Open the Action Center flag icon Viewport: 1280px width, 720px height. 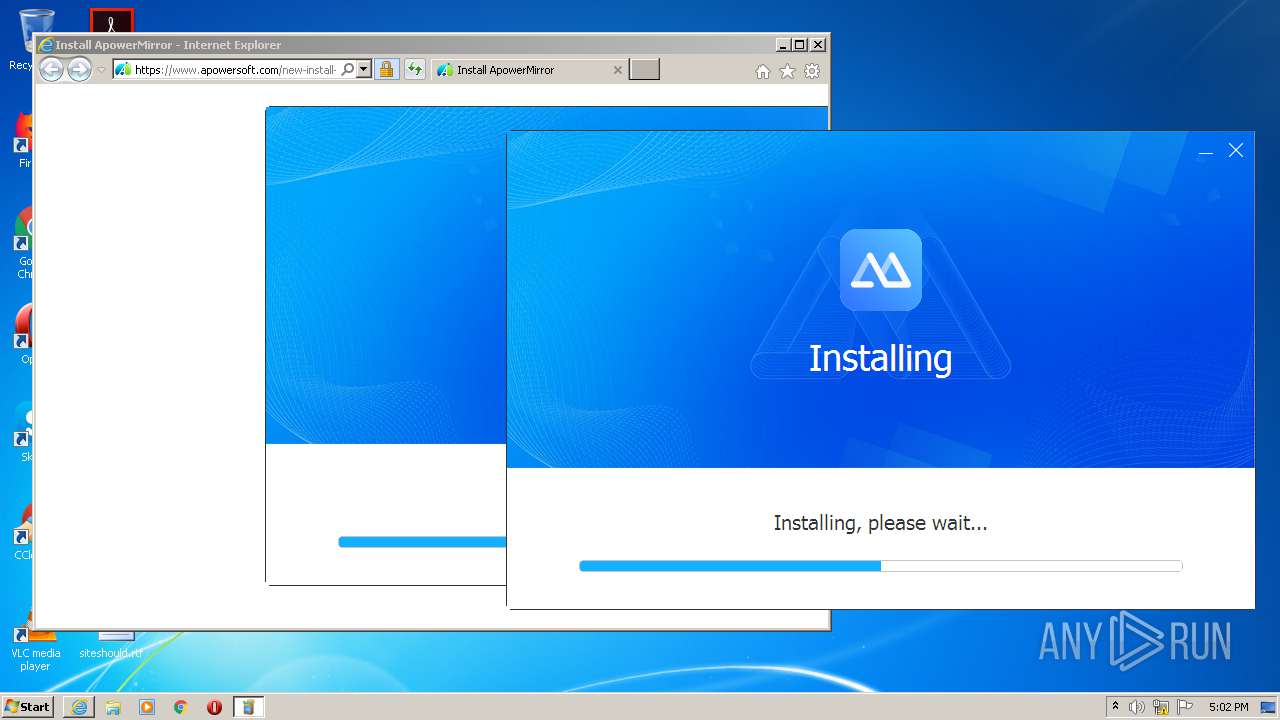[1185, 707]
